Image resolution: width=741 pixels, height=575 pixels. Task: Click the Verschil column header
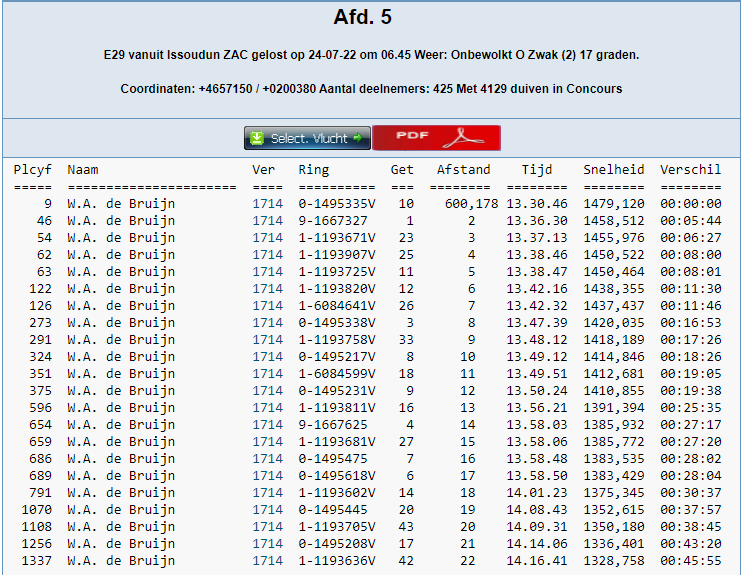690,170
